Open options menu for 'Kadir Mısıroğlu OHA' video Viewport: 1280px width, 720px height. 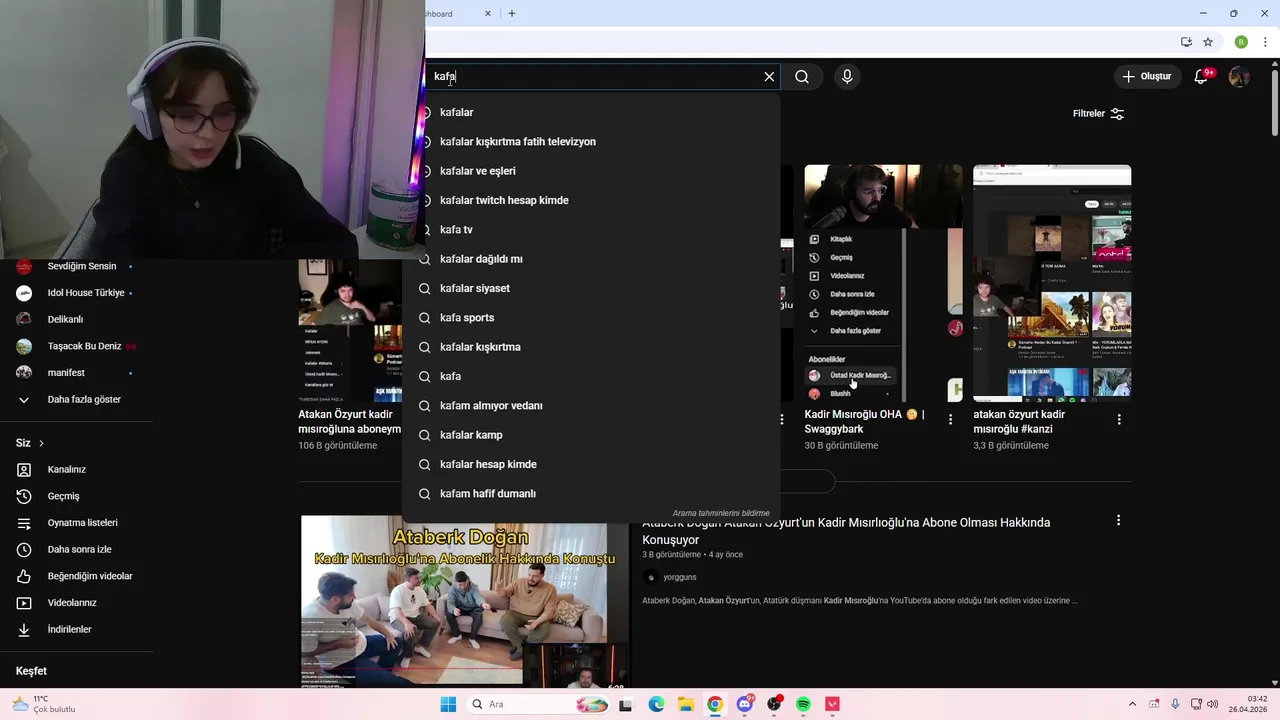tap(950, 420)
